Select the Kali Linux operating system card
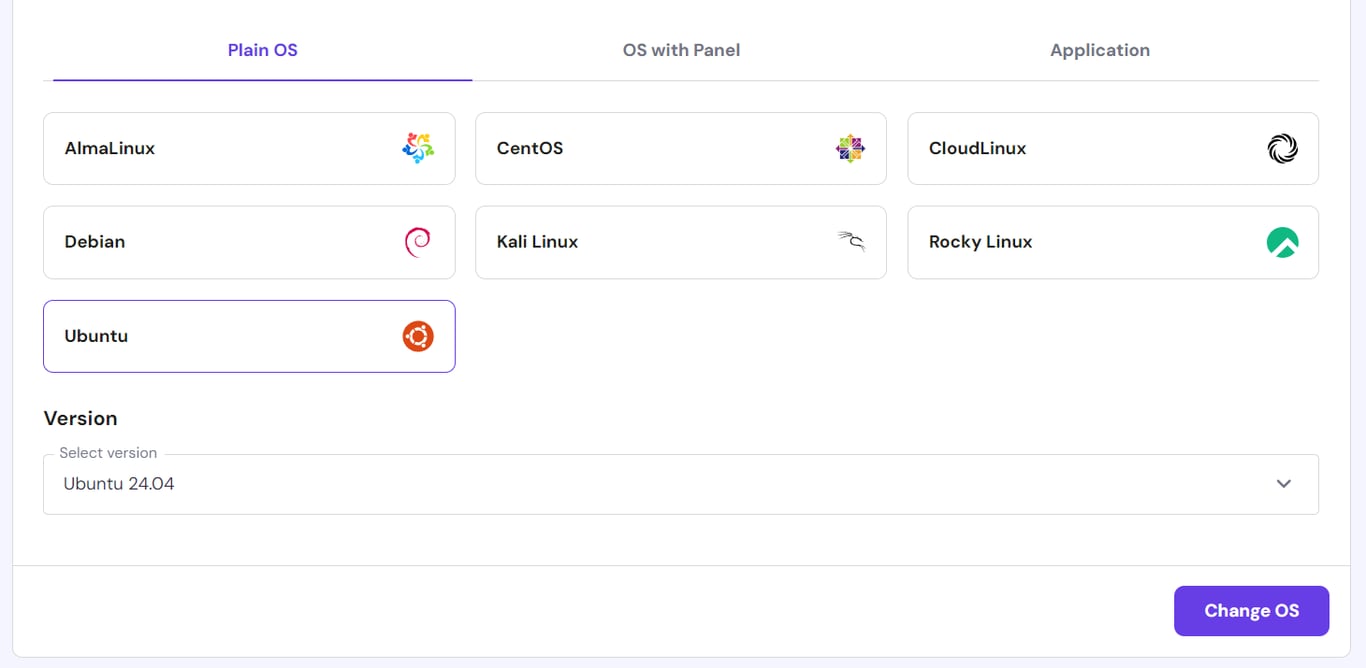Image resolution: width=1366 pixels, height=668 pixels. click(x=681, y=242)
